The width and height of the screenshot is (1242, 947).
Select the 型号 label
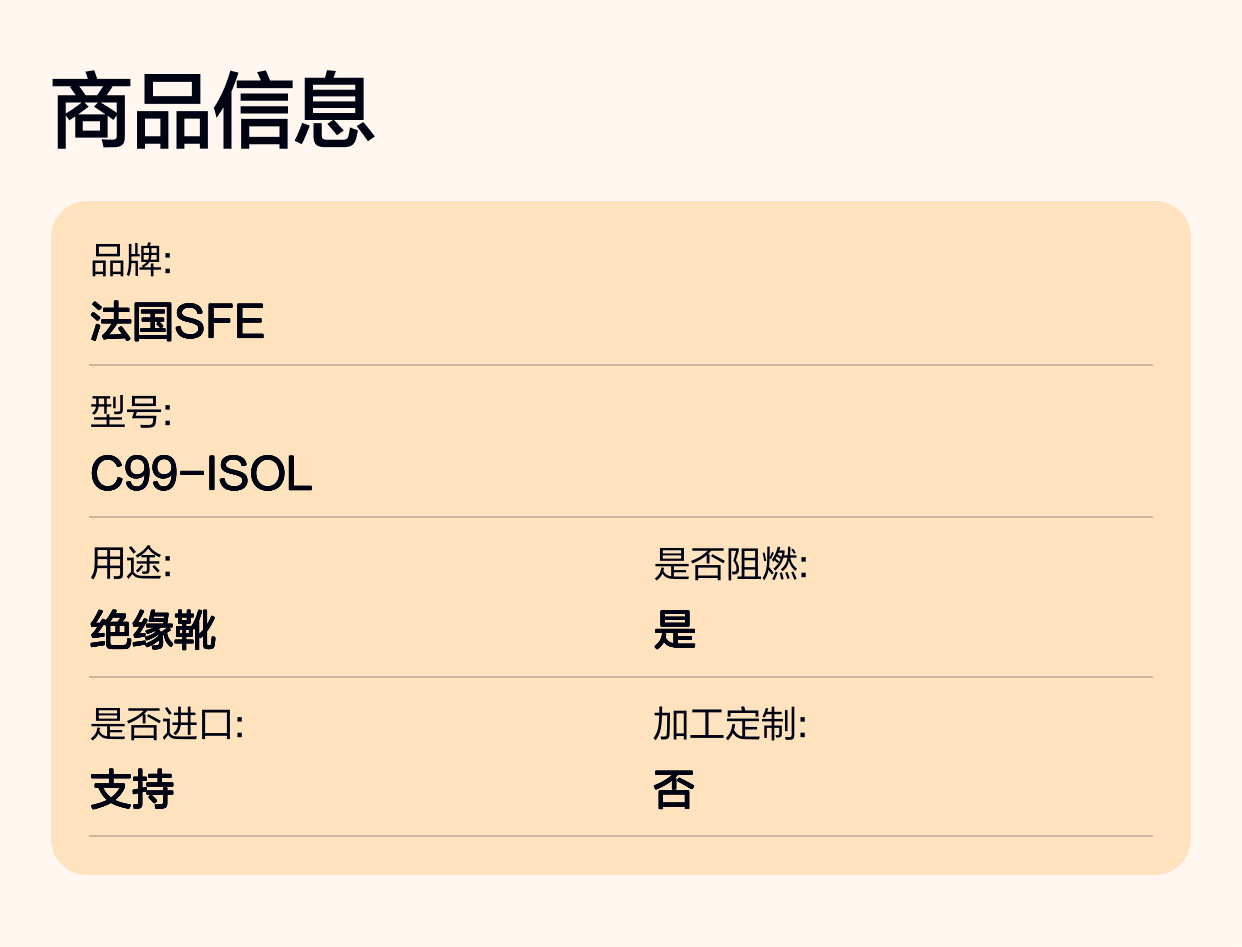click(131, 412)
